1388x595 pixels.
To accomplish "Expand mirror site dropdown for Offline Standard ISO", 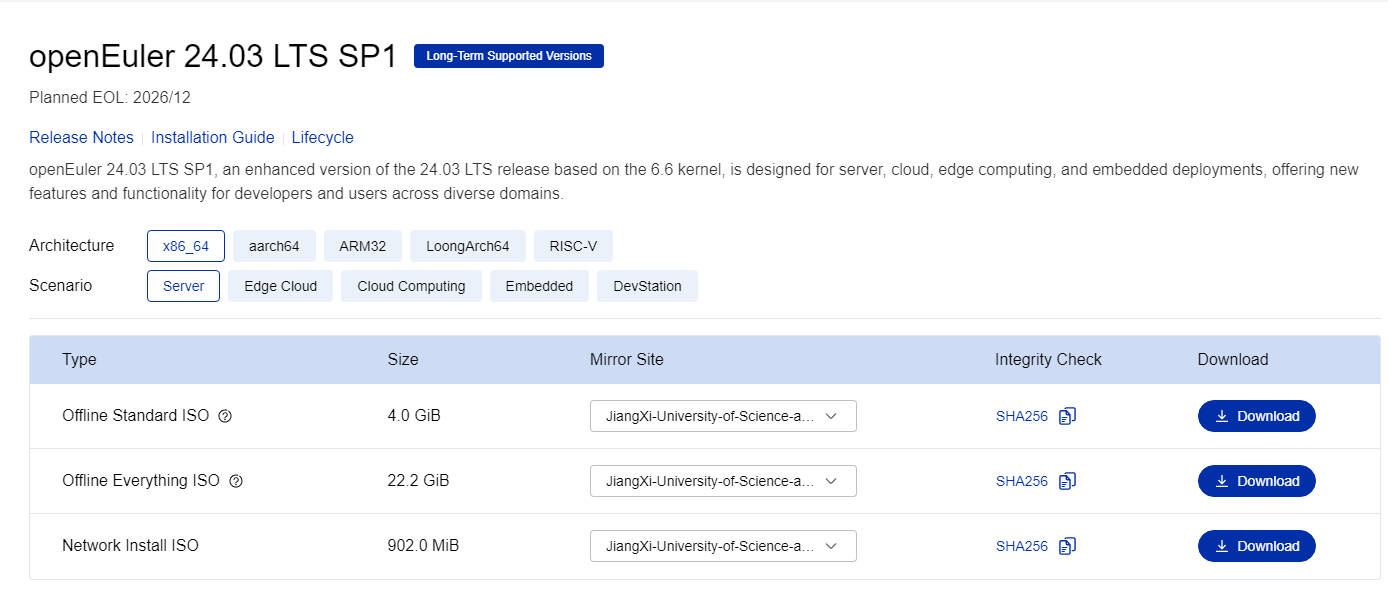I will click(723, 416).
